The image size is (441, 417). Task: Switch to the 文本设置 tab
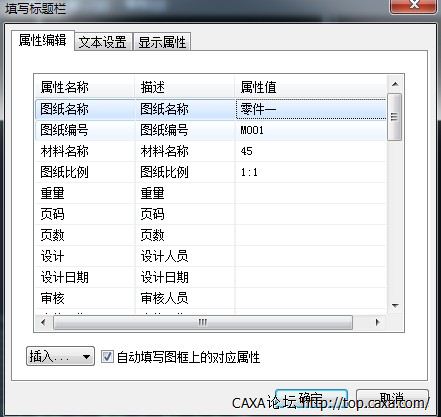[x=103, y=42]
